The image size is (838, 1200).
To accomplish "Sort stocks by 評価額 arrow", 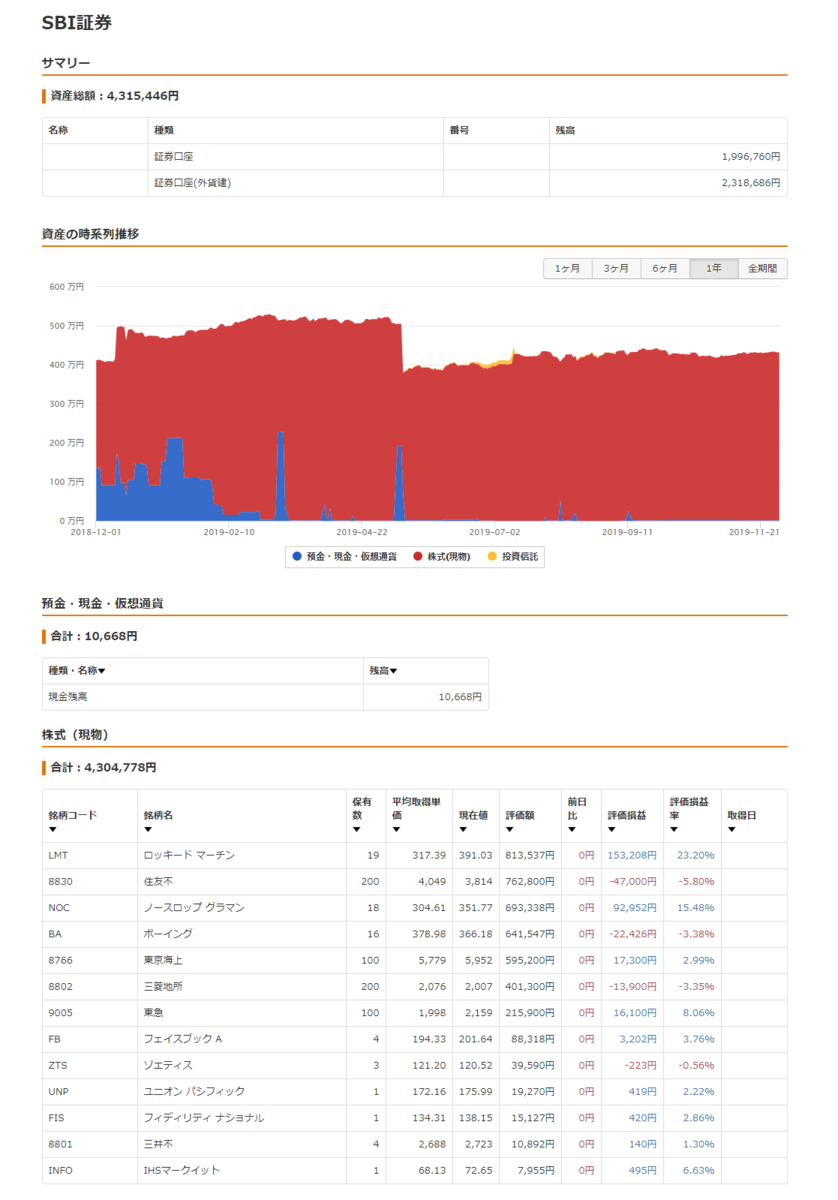I will coord(510,829).
